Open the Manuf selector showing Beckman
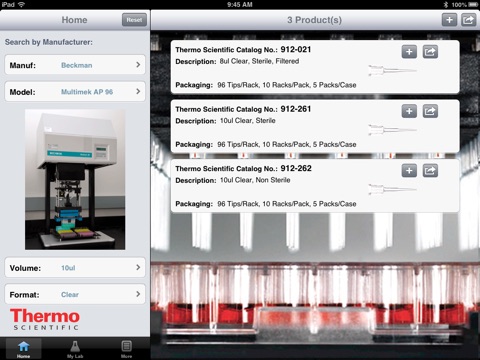This screenshot has height=360, width=480. (x=75, y=65)
